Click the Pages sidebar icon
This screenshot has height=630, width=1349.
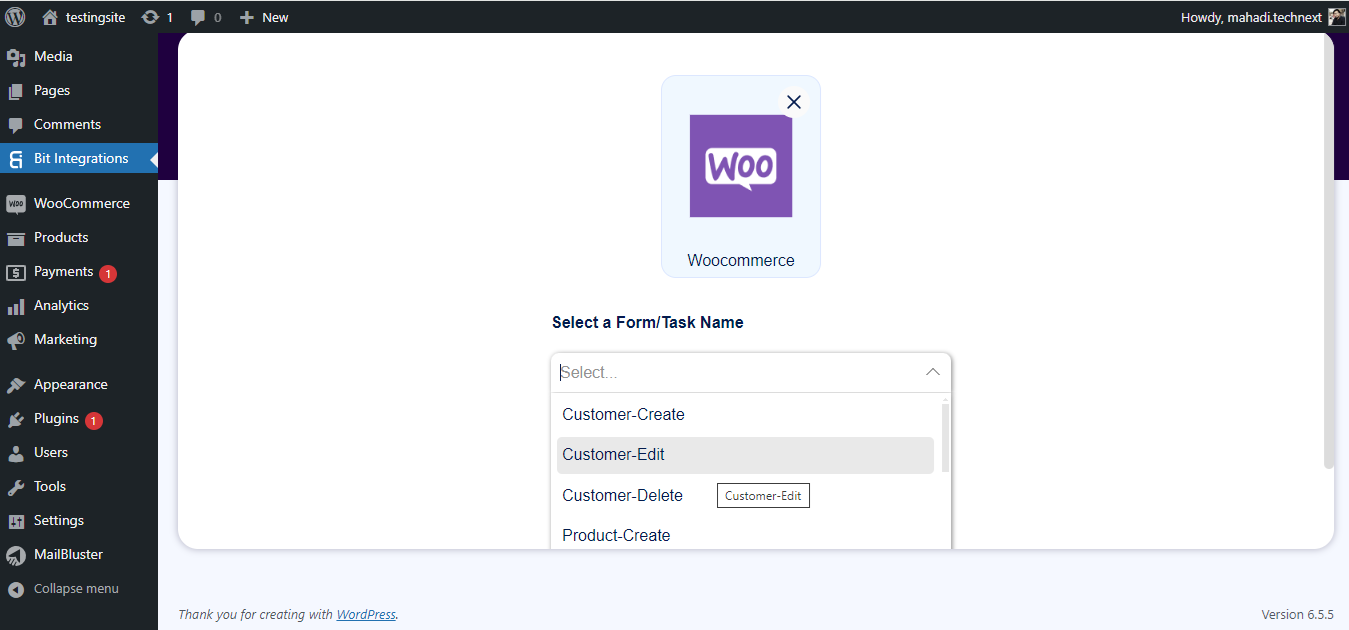coord(15,91)
